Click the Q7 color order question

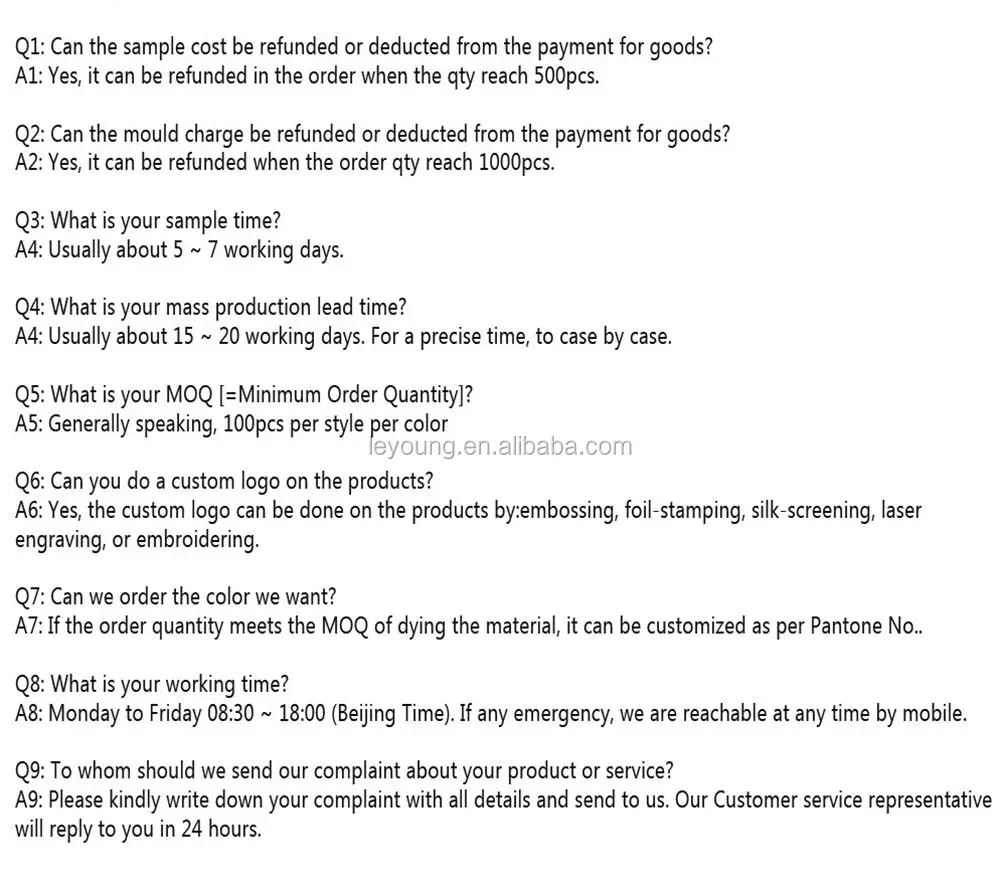tap(176, 597)
